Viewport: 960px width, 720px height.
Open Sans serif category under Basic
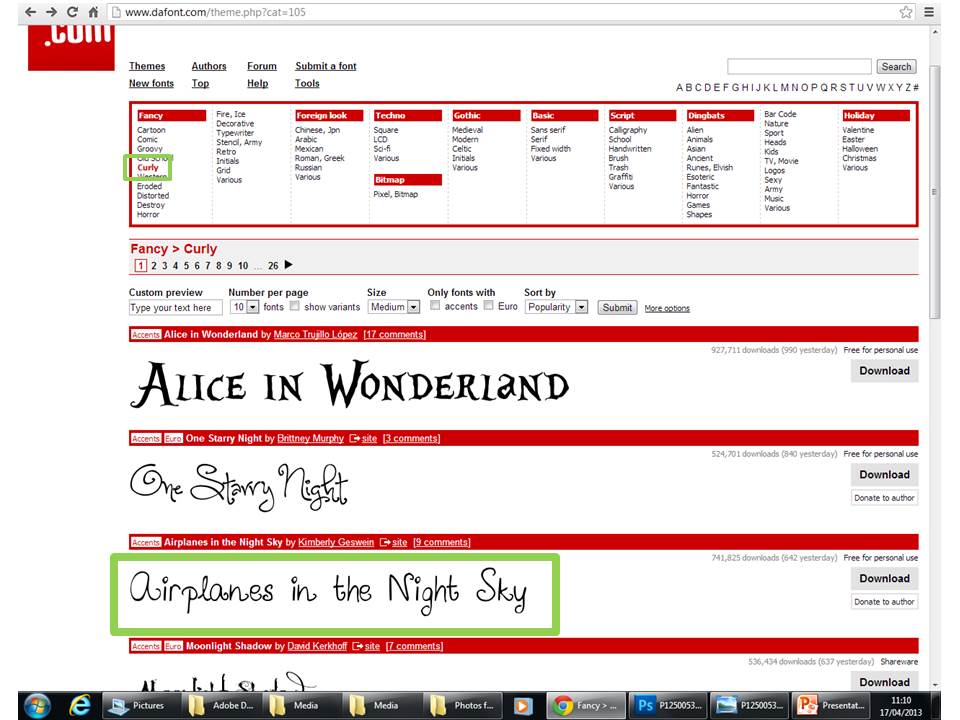[548, 130]
